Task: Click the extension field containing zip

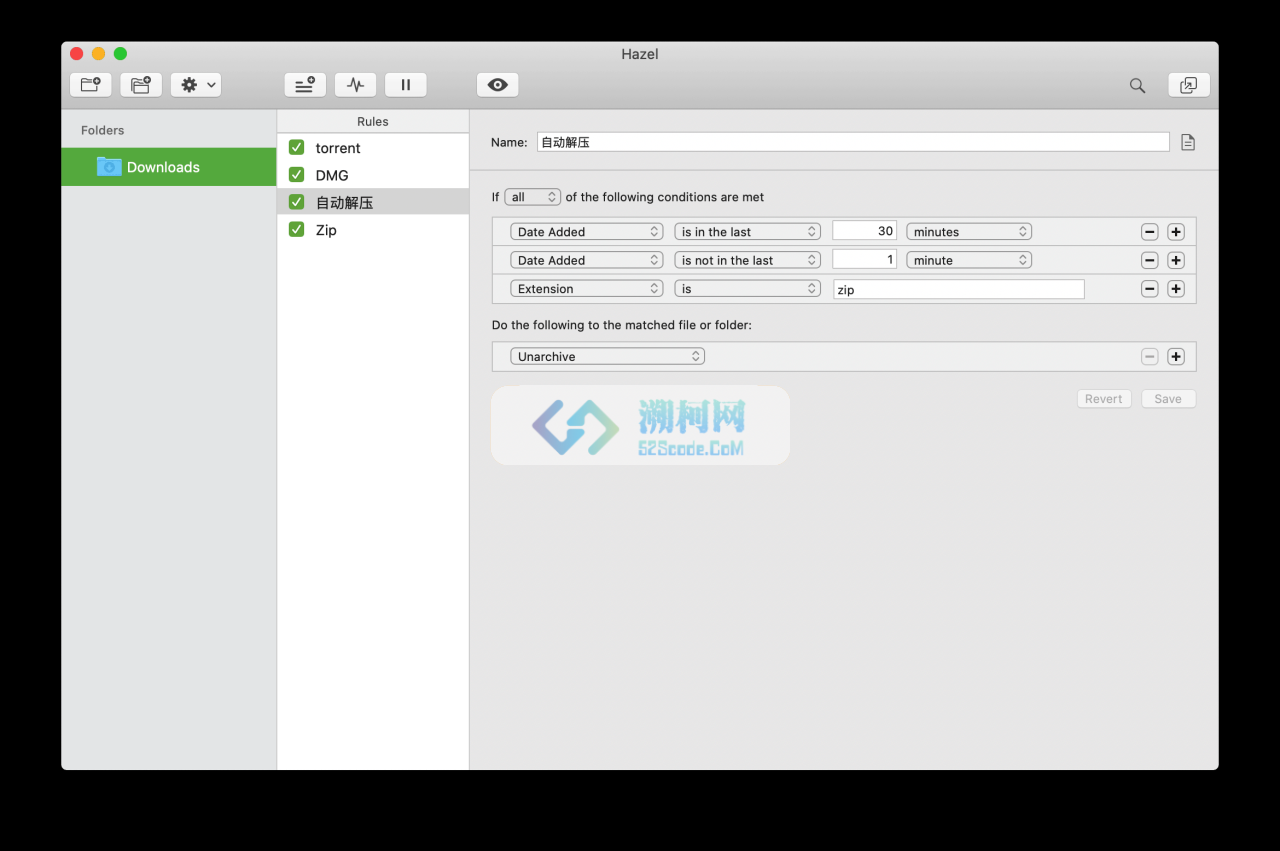Action: point(958,289)
